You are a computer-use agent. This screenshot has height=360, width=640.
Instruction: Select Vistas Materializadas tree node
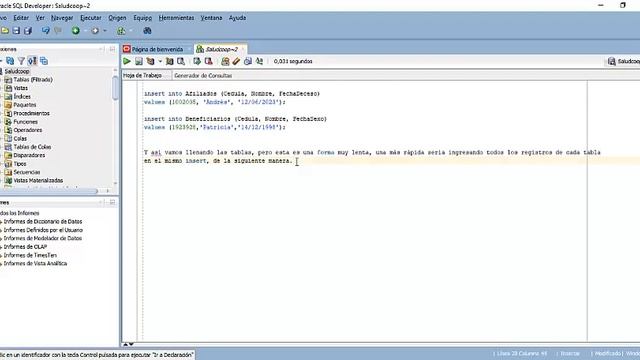(38, 180)
